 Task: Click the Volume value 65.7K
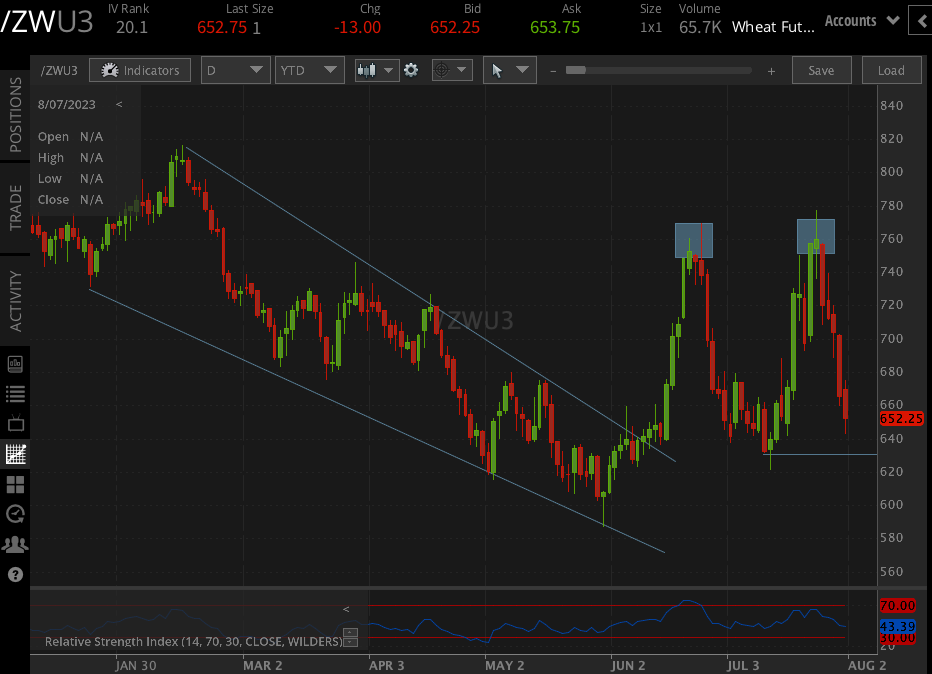pos(700,27)
